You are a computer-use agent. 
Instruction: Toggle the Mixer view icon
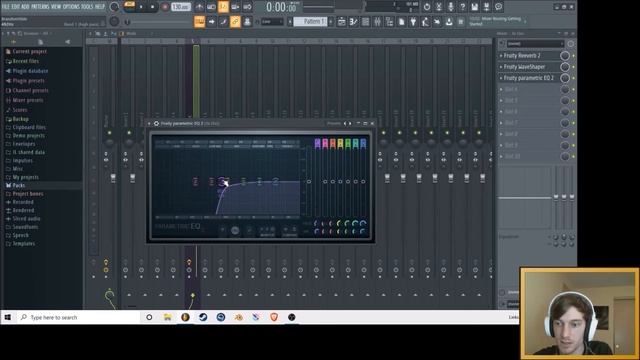pos(378,22)
